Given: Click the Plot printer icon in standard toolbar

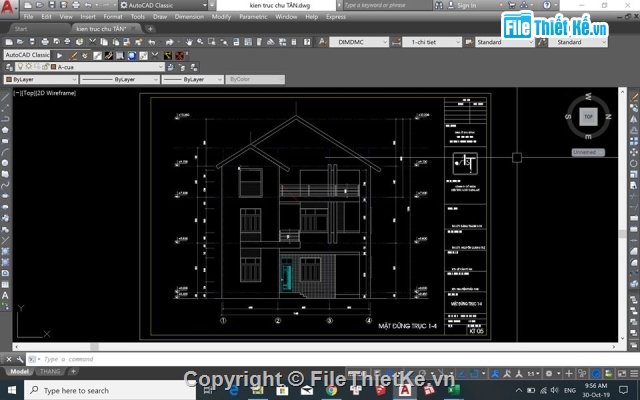Looking at the screenshot, I should tap(45, 42).
